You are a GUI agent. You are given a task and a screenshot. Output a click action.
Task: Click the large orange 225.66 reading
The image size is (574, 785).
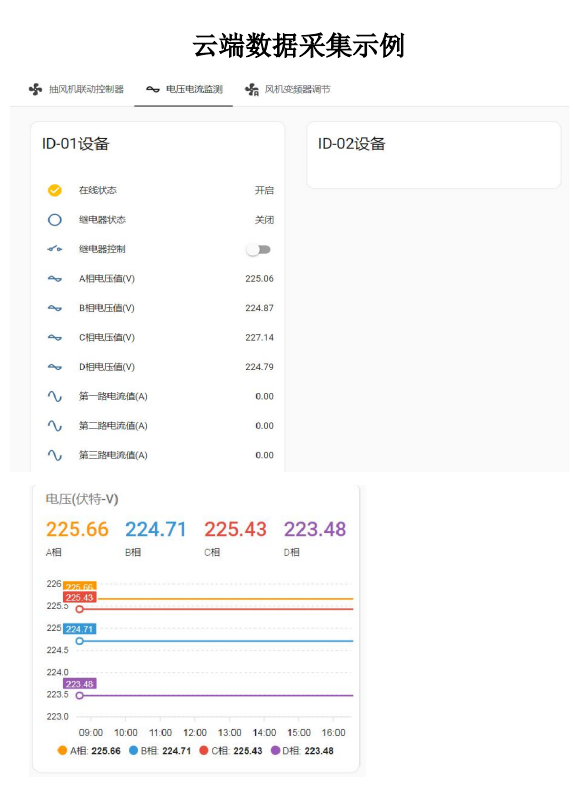(77, 529)
